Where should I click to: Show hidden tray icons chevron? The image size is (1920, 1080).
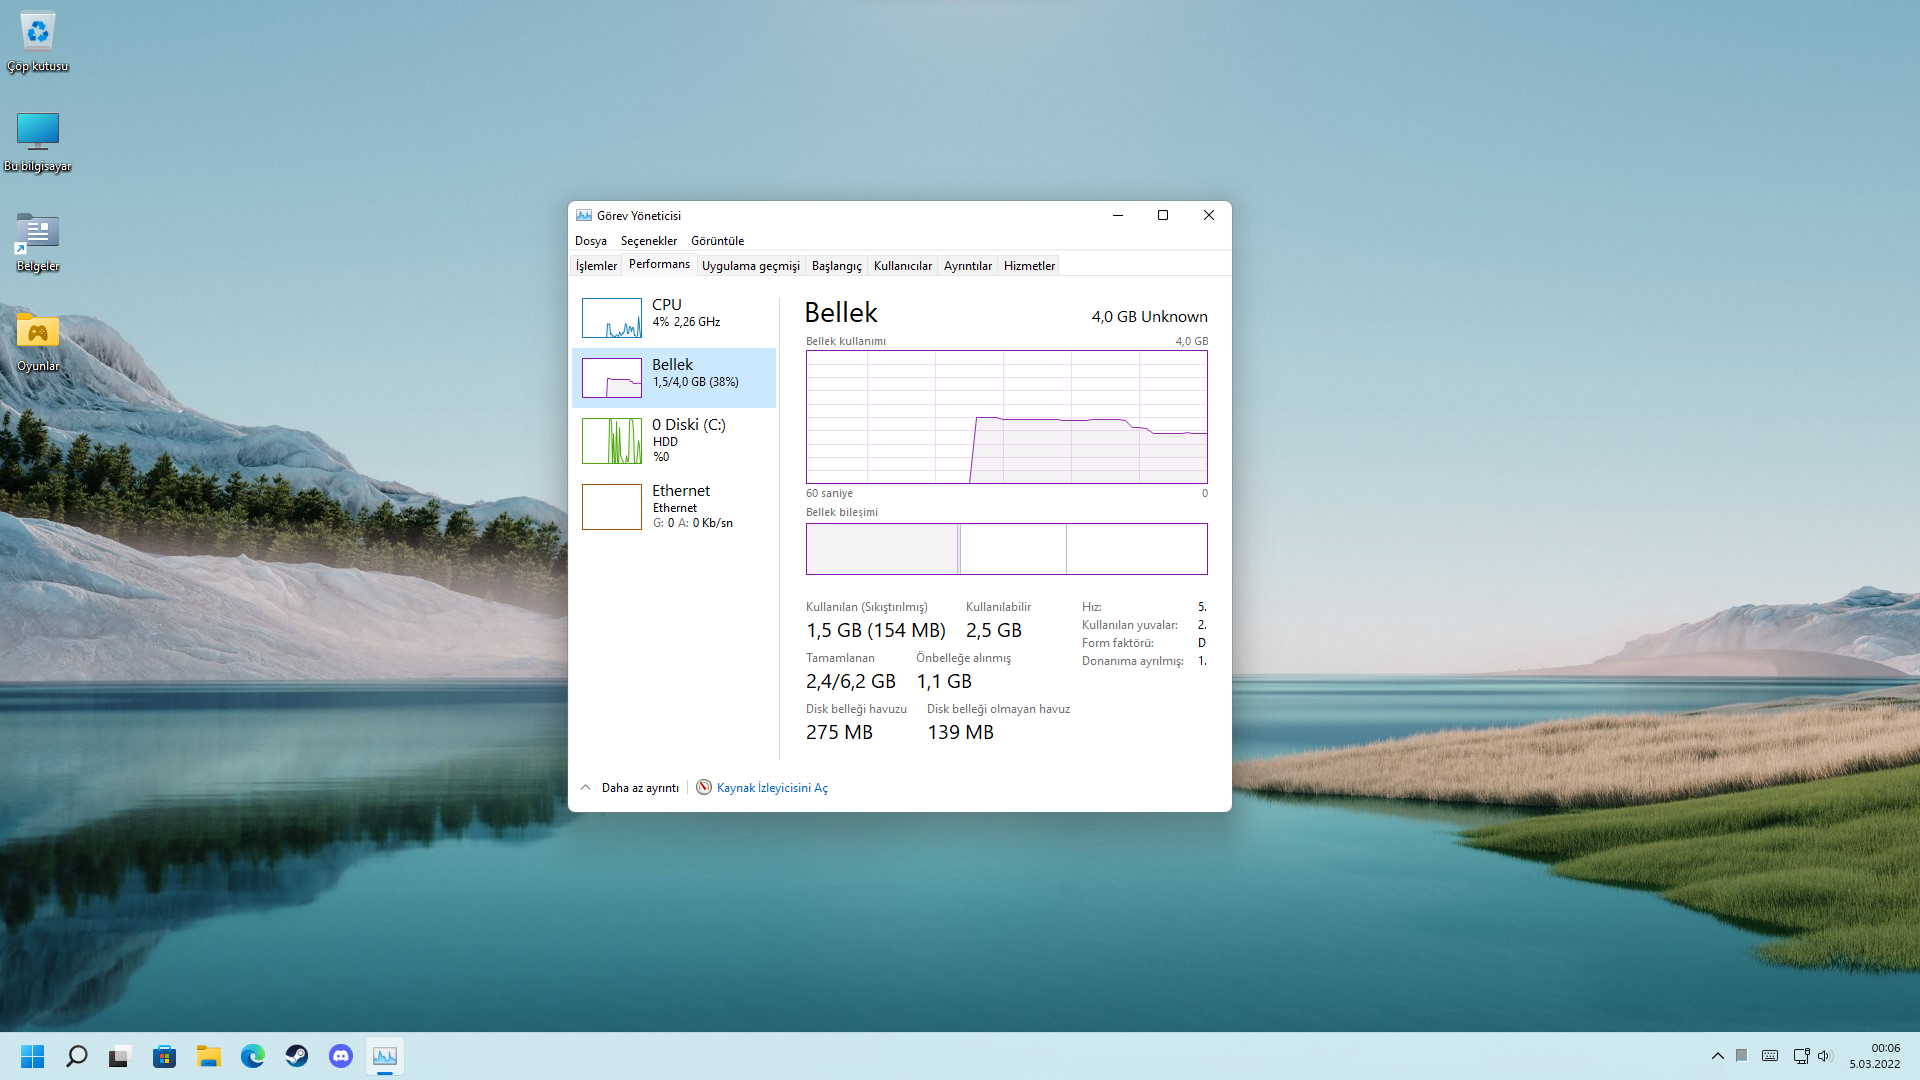point(1717,1056)
